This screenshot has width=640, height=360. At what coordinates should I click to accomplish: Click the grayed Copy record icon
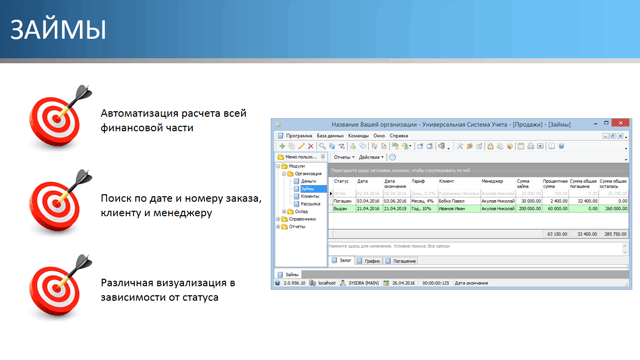coord(291,146)
